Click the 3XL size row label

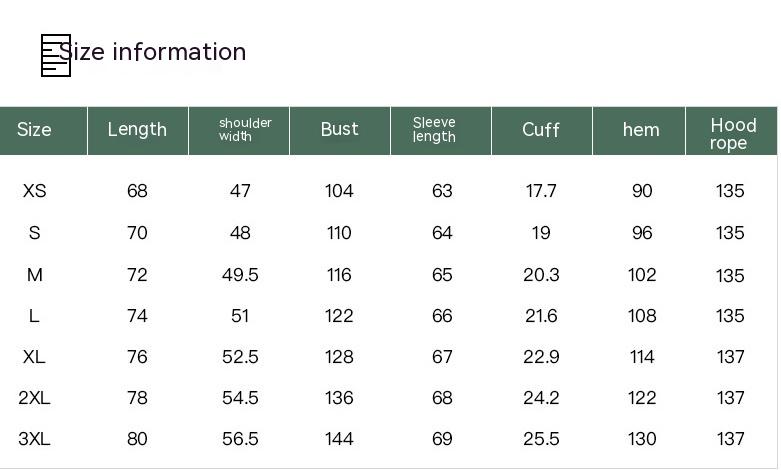34,439
